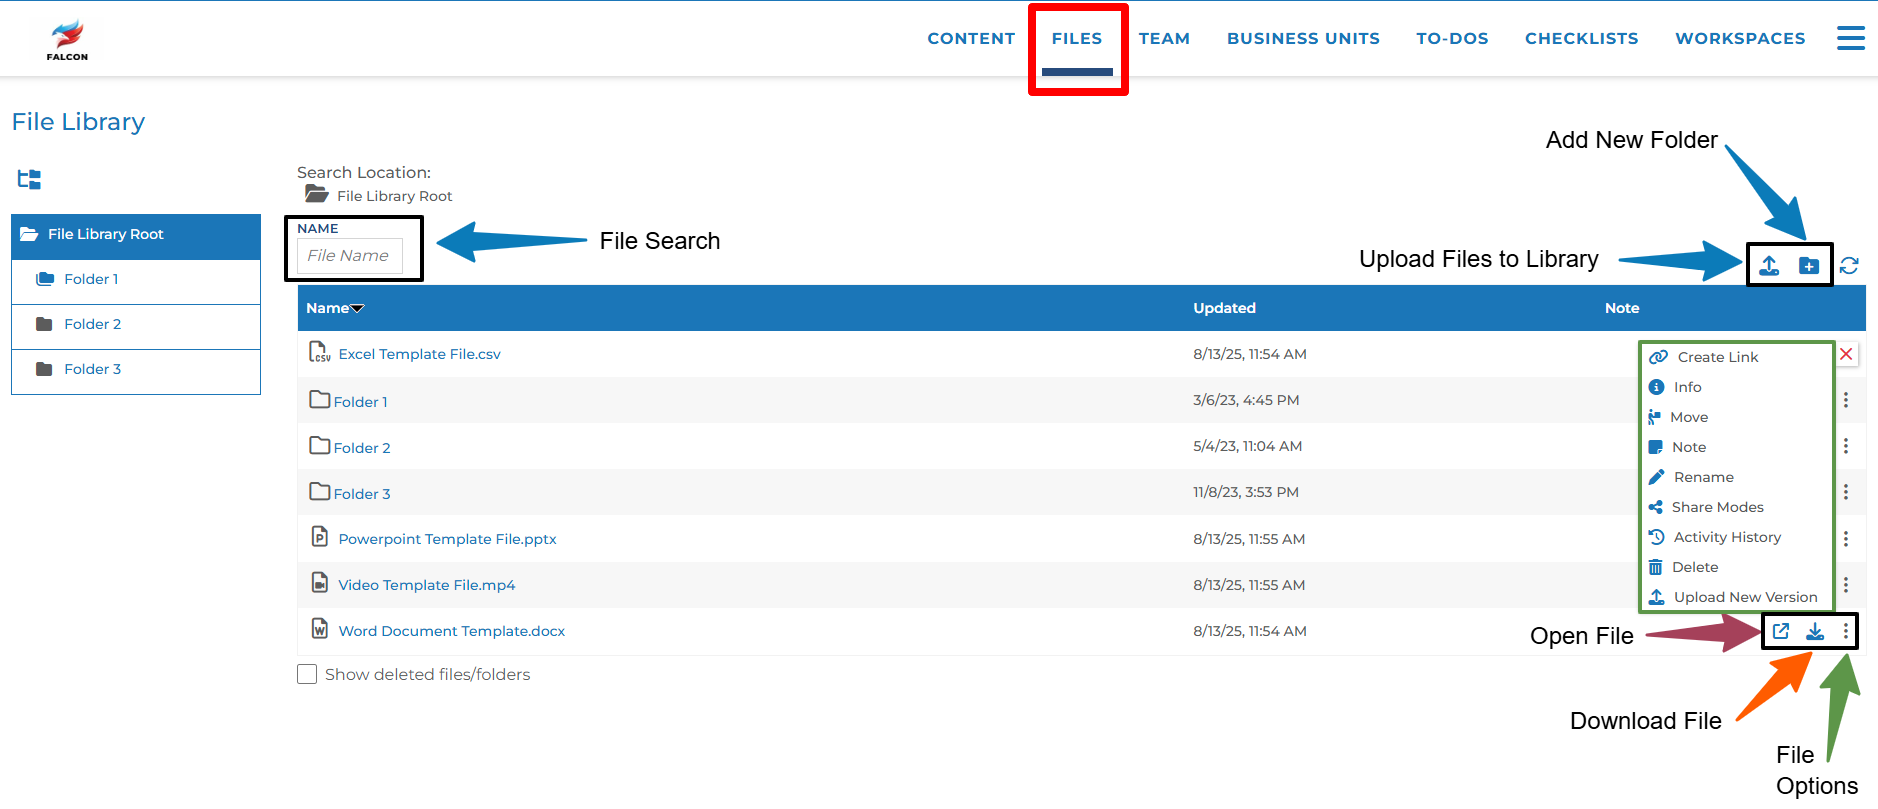The height and width of the screenshot is (809, 1878).
Task: Go to the Business Units tab
Action: 1303,39
